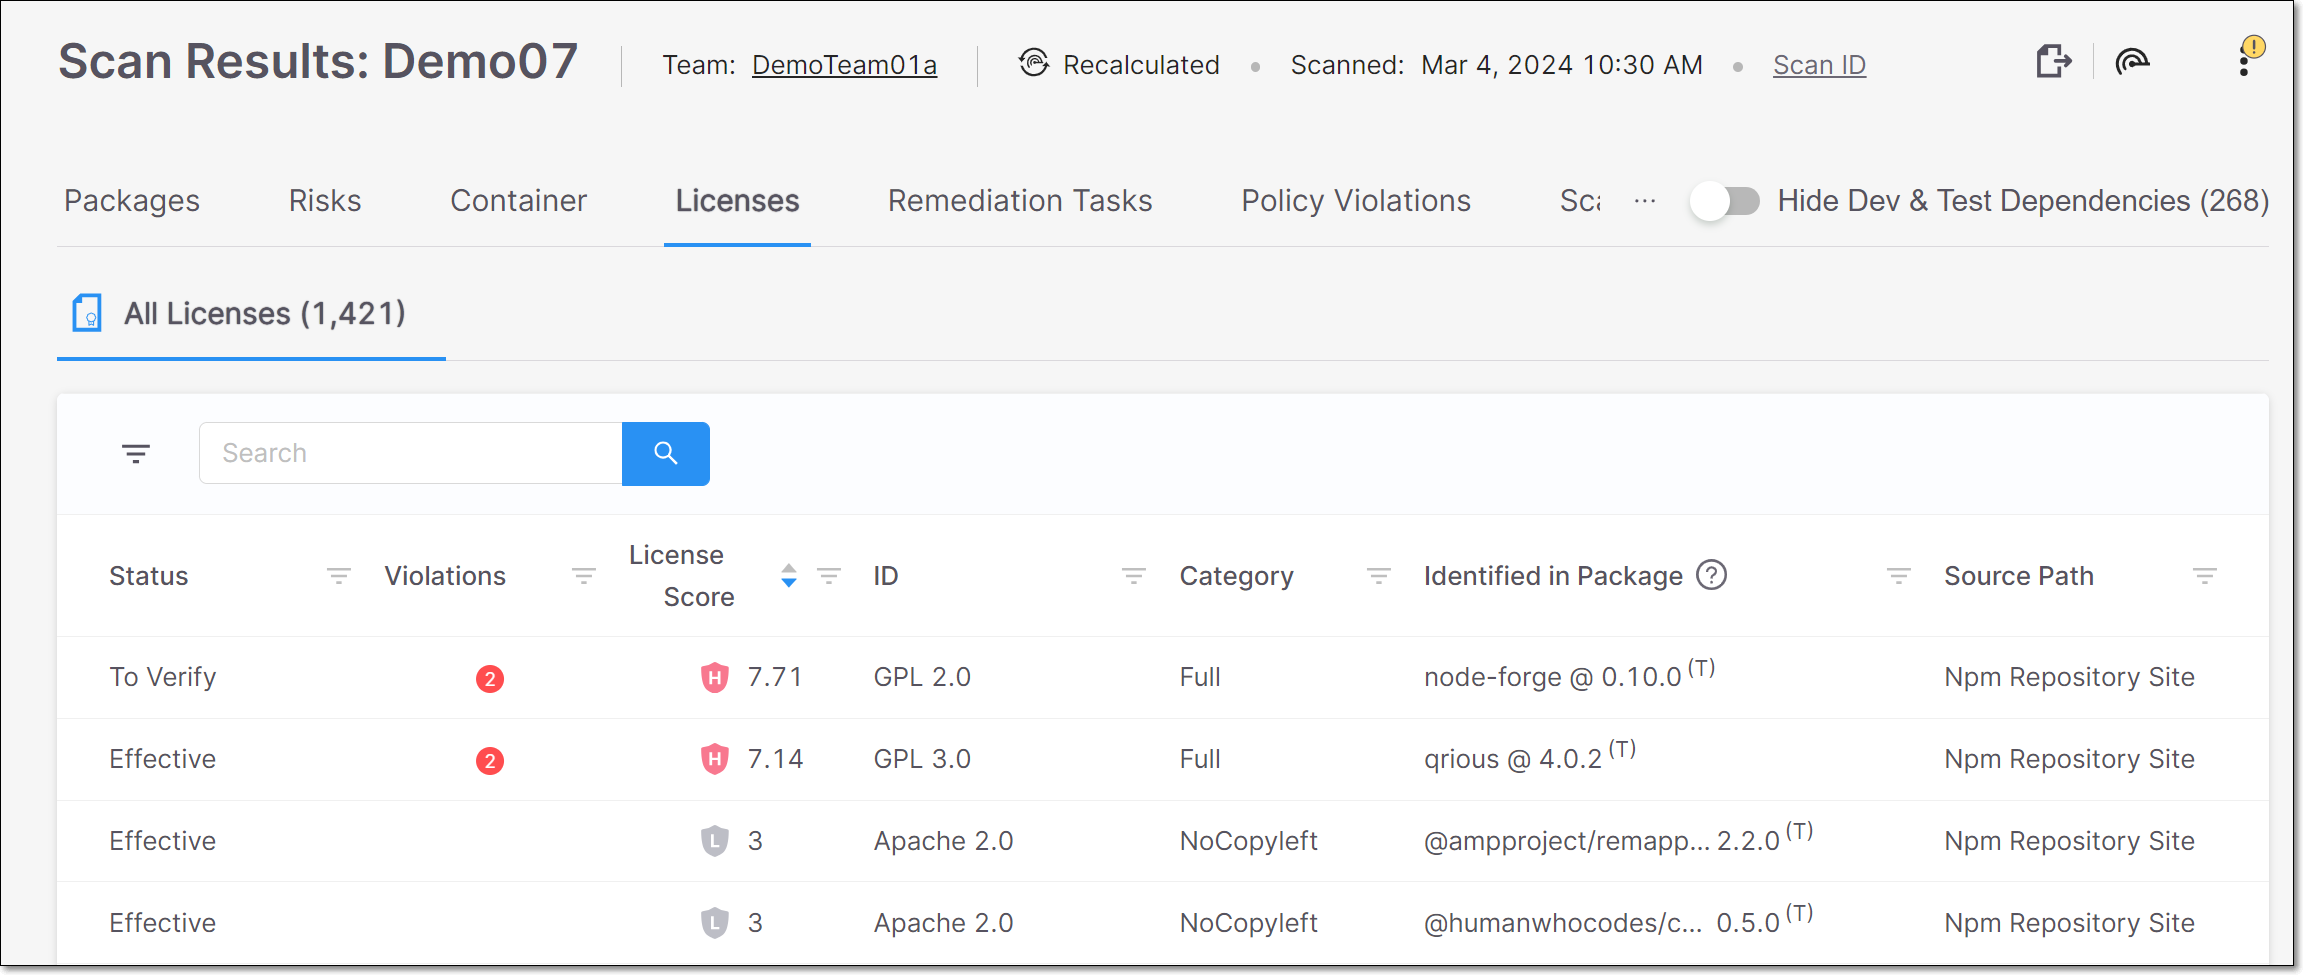Click the rescan fingerprint-style icon
Image resolution: width=2303 pixels, height=975 pixels.
point(2132,62)
